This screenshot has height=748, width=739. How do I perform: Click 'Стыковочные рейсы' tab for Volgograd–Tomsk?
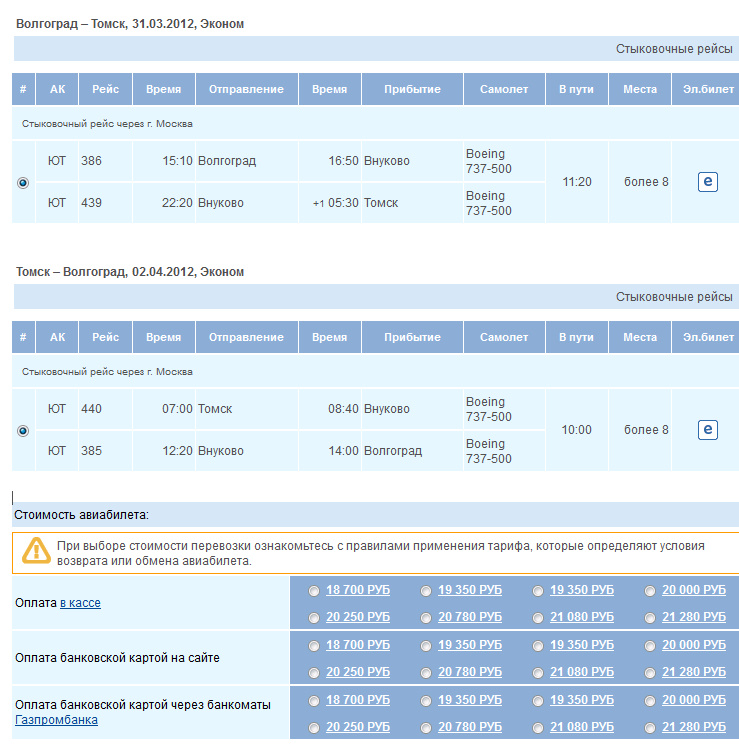coord(674,49)
